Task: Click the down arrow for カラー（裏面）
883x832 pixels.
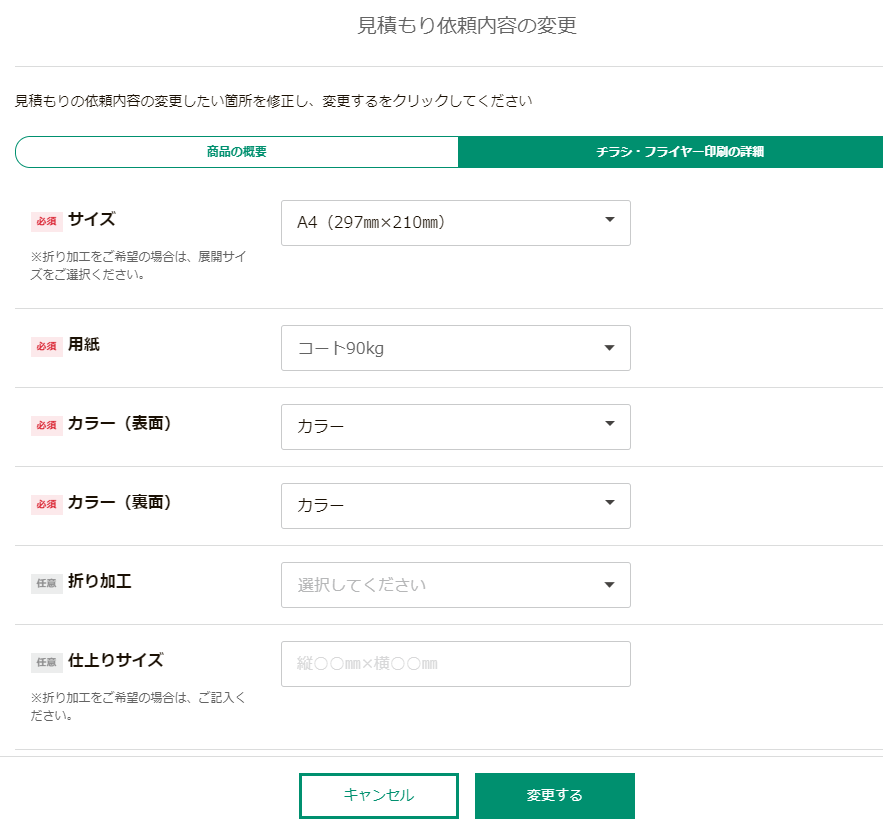Action: click(610, 504)
